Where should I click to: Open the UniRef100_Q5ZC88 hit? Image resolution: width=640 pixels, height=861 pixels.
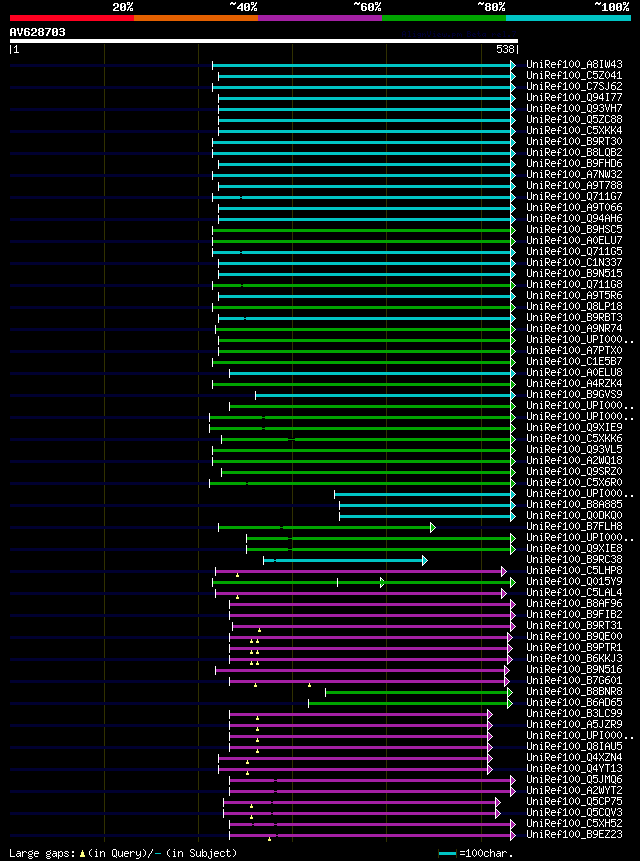pyautogui.click(x=574, y=120)
